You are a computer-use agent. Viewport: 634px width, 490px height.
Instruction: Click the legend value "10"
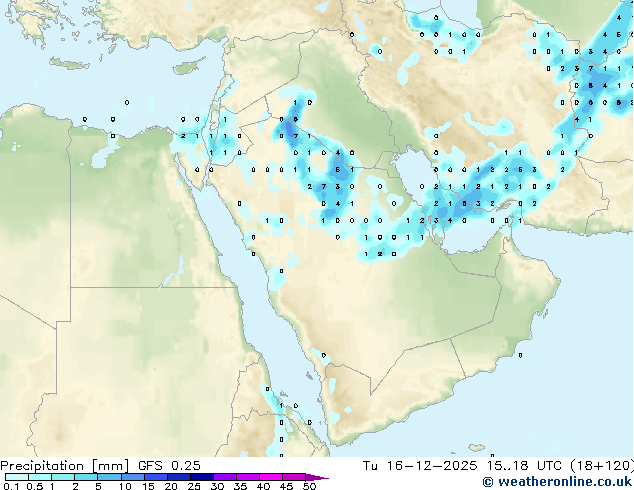point(125,486)
